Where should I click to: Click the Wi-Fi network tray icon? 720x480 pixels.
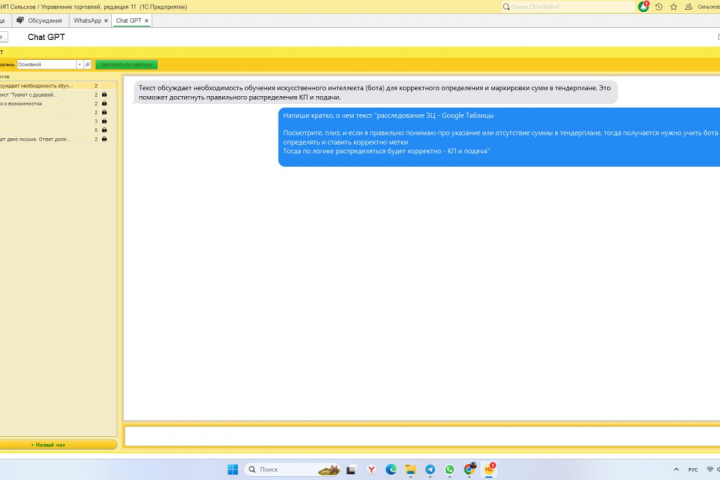pos(710,469)
